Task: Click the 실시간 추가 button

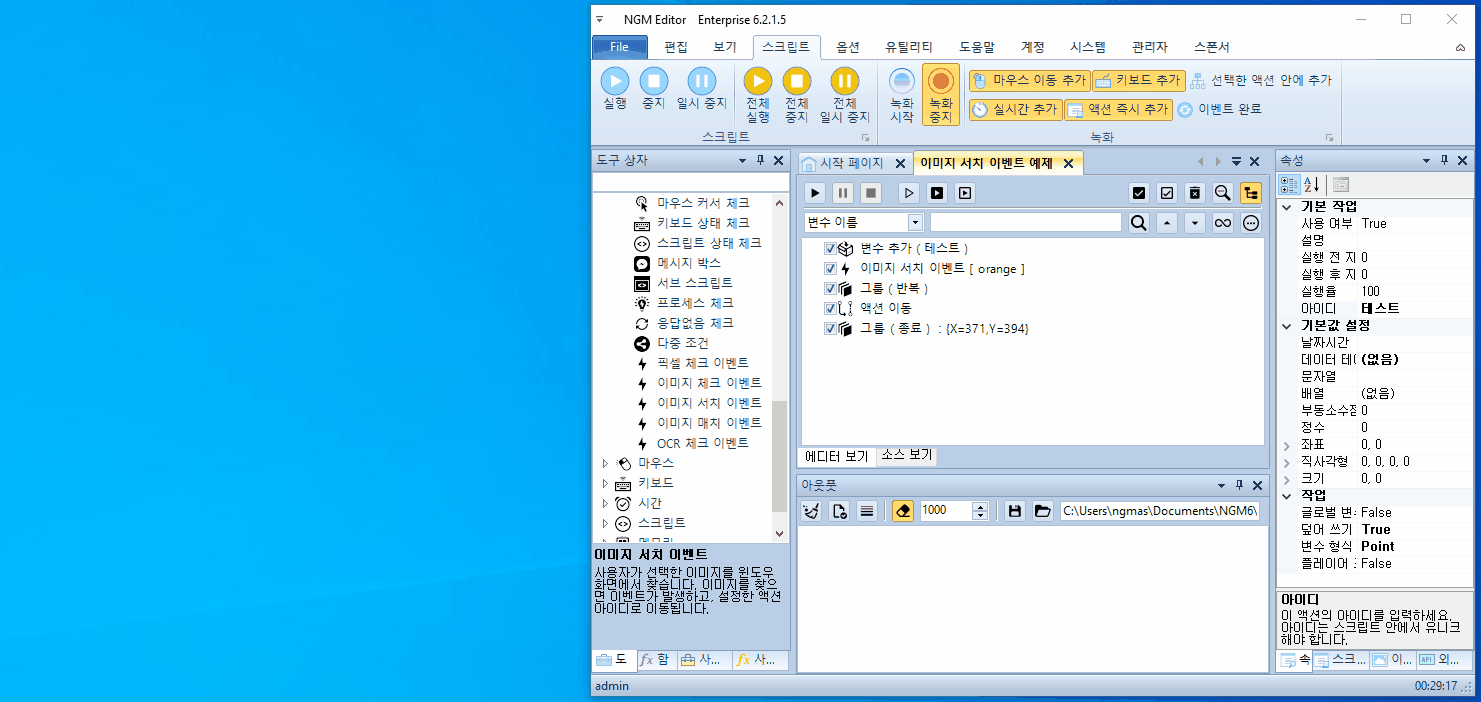Action: [x=1015, y=109]
